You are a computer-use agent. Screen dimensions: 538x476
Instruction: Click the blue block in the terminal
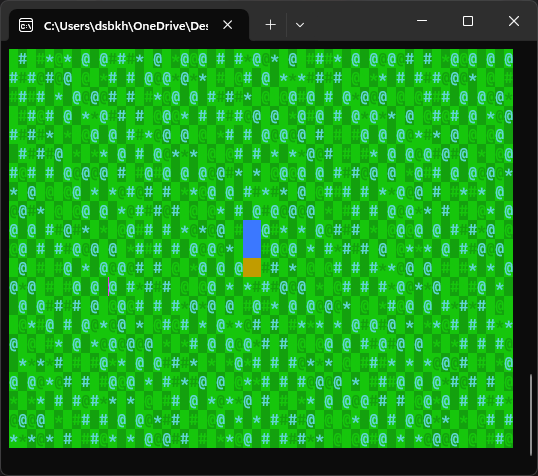click(x=252, y=239)
